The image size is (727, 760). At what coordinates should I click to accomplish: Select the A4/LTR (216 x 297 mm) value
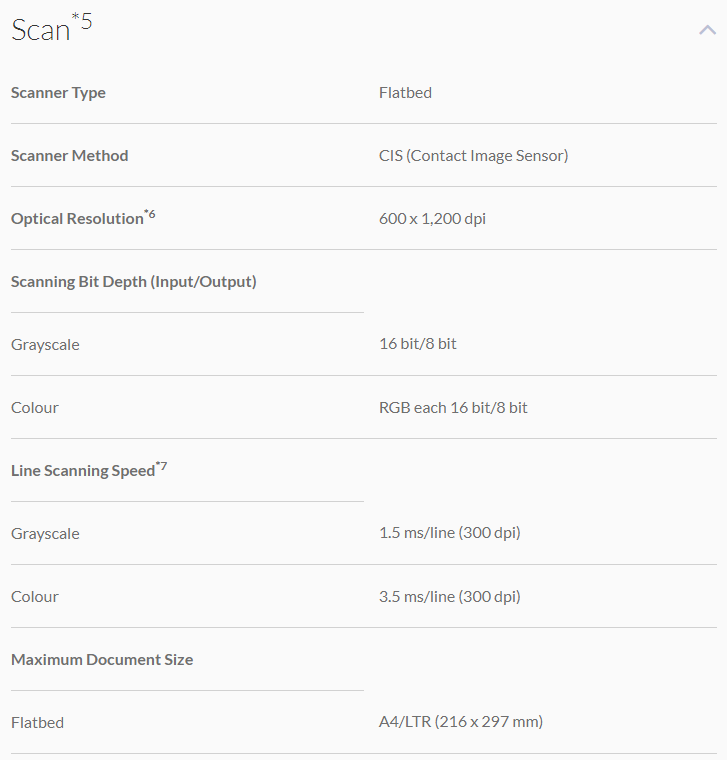tap(460, 723)
